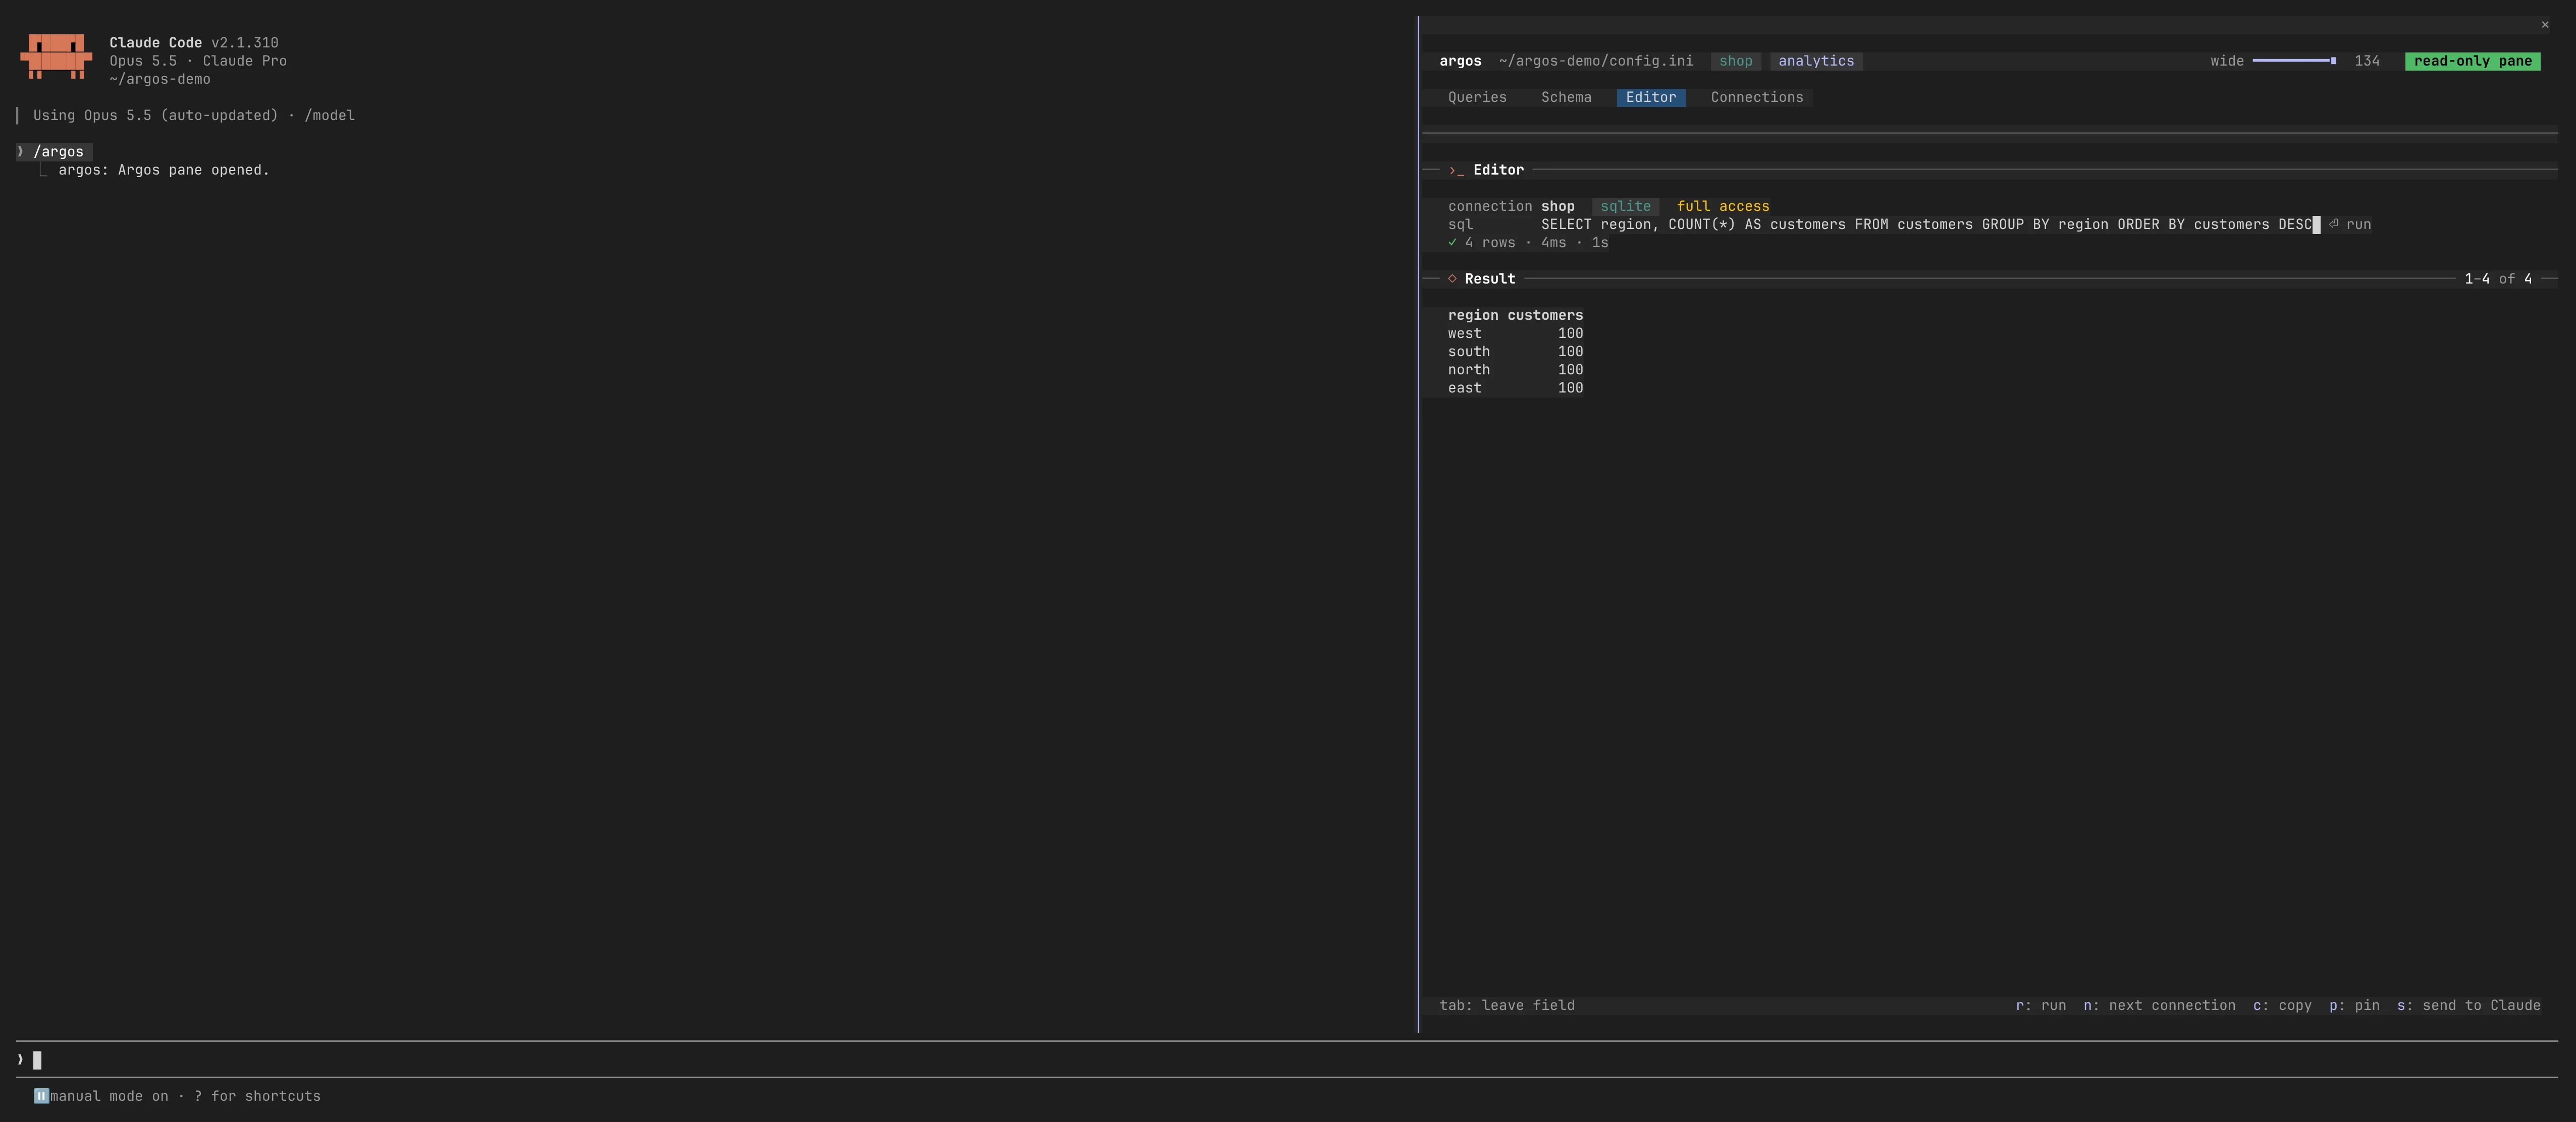Click the s: send to Claude shortcut
The width and height of the screenshot is (2576, 1122).
pos(2468,1006)
